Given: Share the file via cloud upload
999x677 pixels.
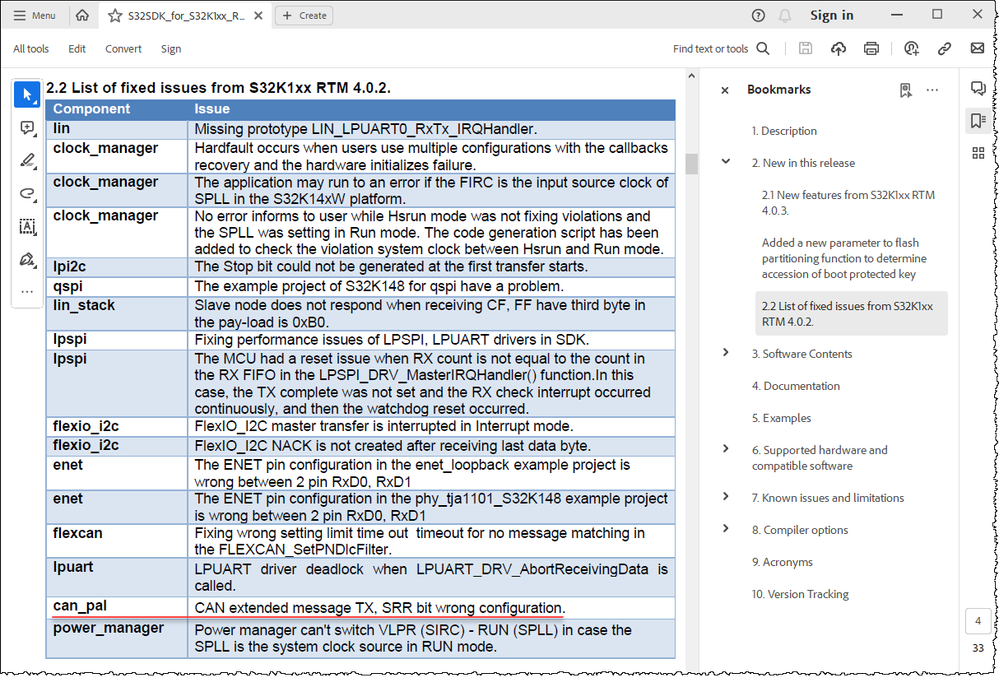Looking at the screenshot, I should tap(838, 47).
